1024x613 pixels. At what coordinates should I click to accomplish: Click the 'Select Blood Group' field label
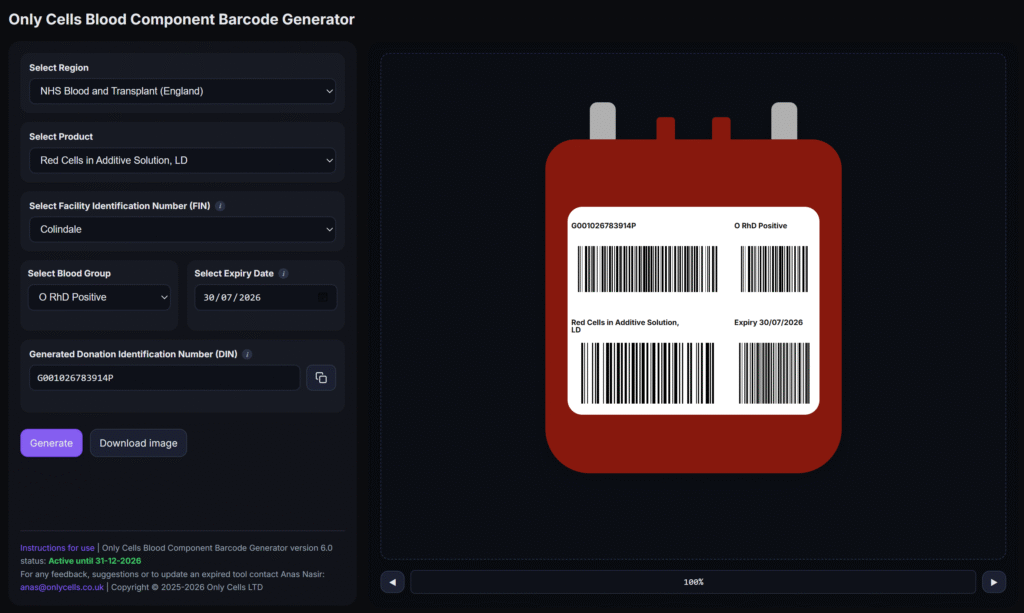69,274
